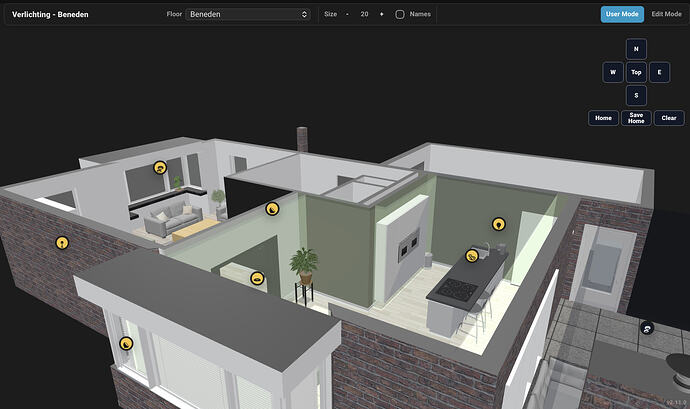
Task: Click the Verlichting - Beneden title
Action: [x=50, y=15]
